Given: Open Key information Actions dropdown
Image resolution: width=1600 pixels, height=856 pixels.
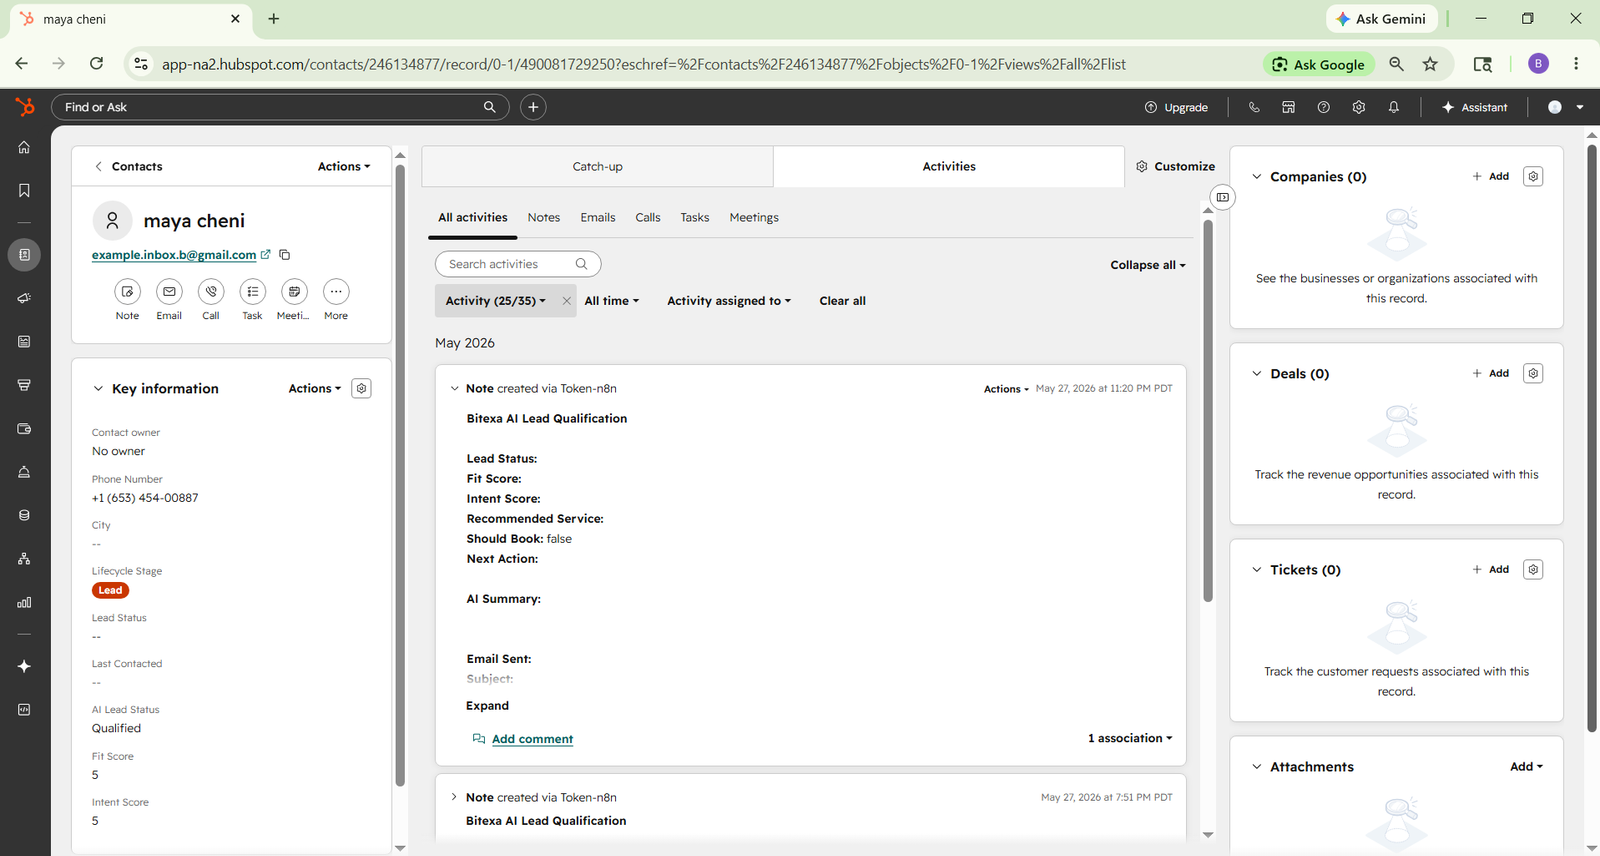Looking at the screenshot, I should 315,389.
